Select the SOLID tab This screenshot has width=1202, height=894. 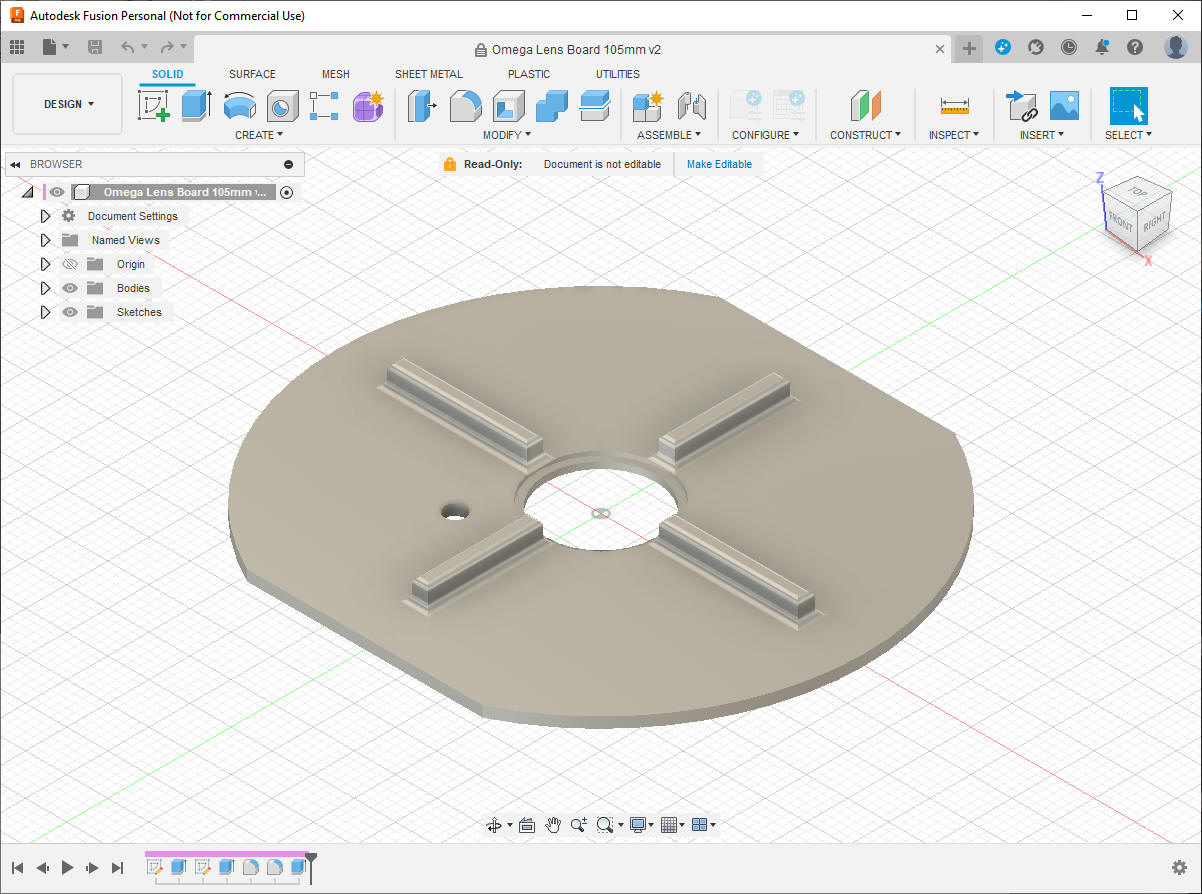tap(168, 74)
